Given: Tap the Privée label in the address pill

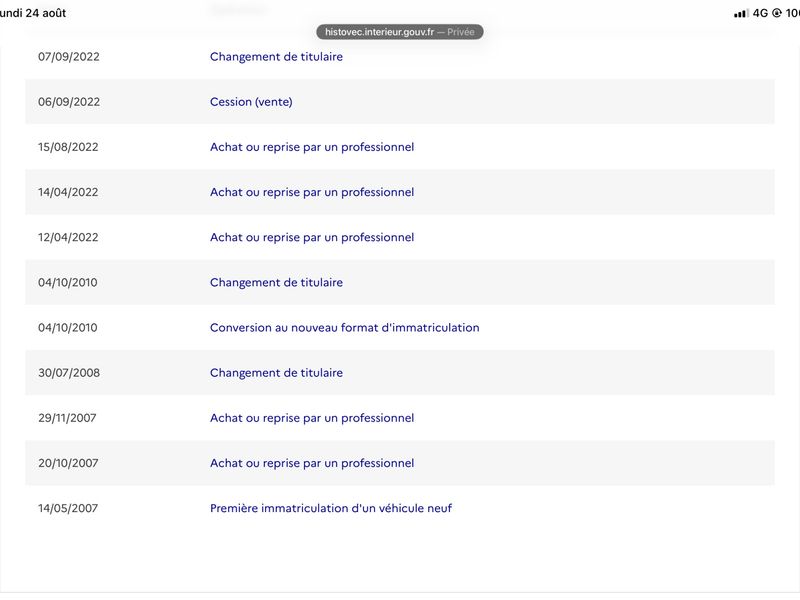Looking at the screenshot, I should pos(461,32).
